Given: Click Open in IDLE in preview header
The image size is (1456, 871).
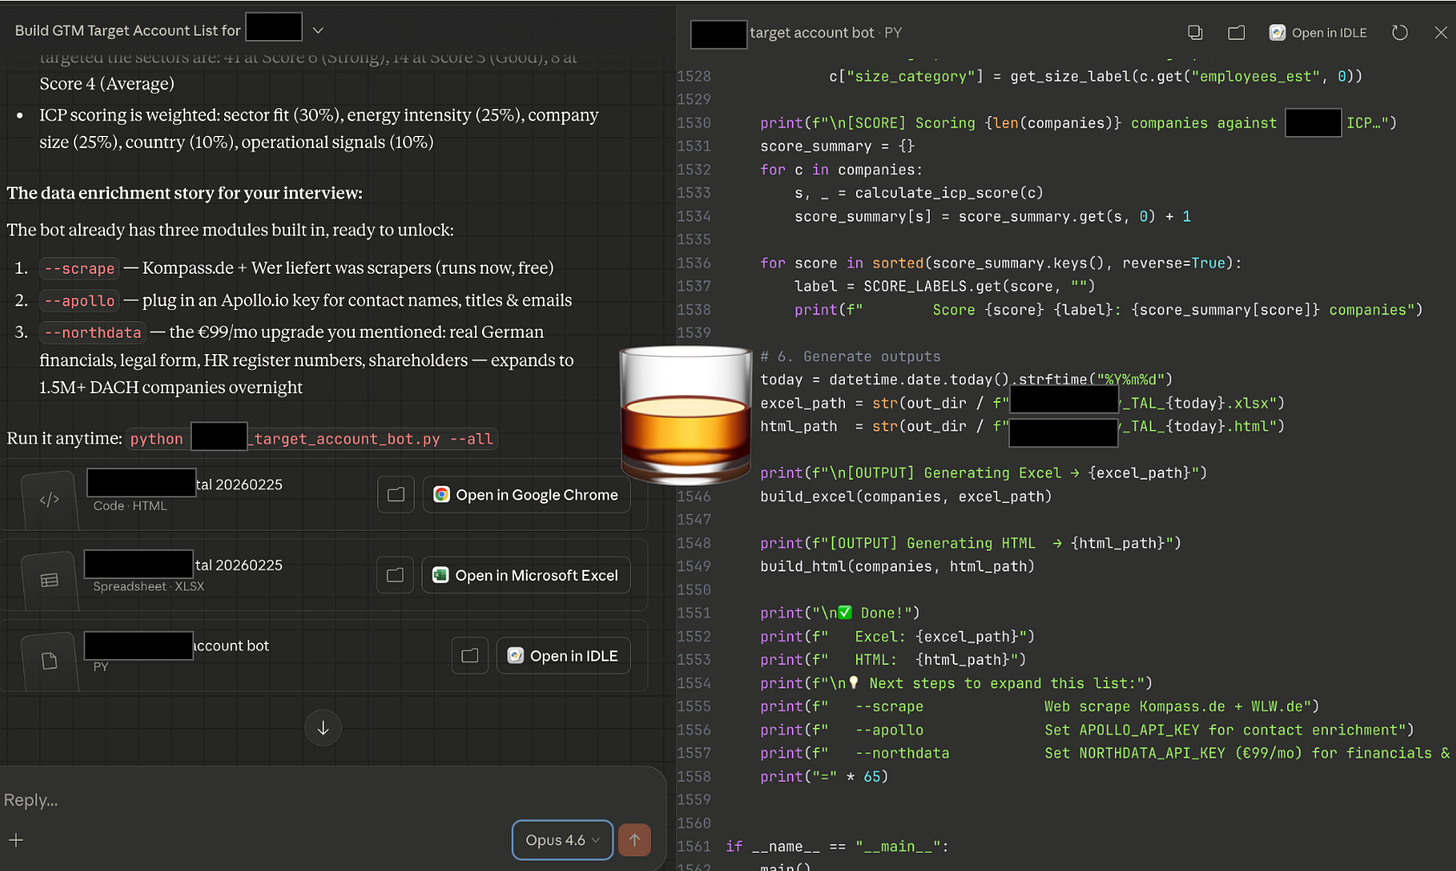Looking at the screenshot, I should click(x=1318, y=33).
